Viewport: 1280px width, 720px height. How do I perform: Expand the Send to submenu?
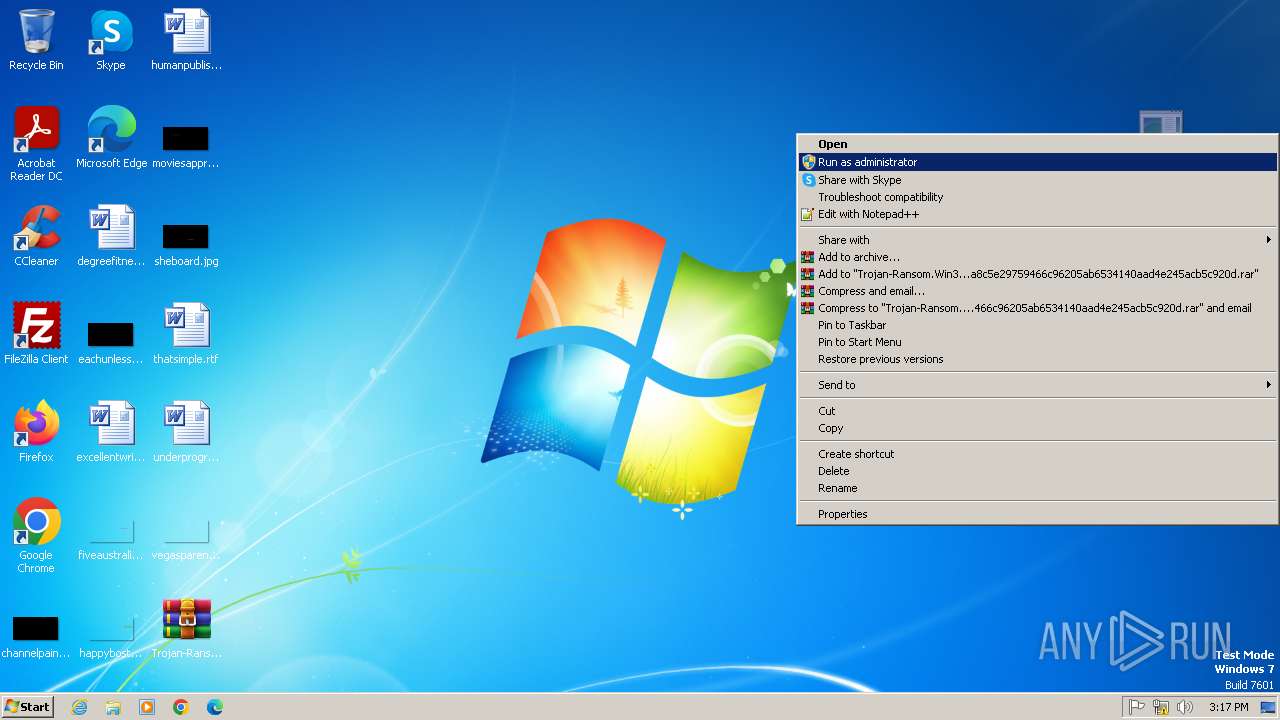(1037, 385)
